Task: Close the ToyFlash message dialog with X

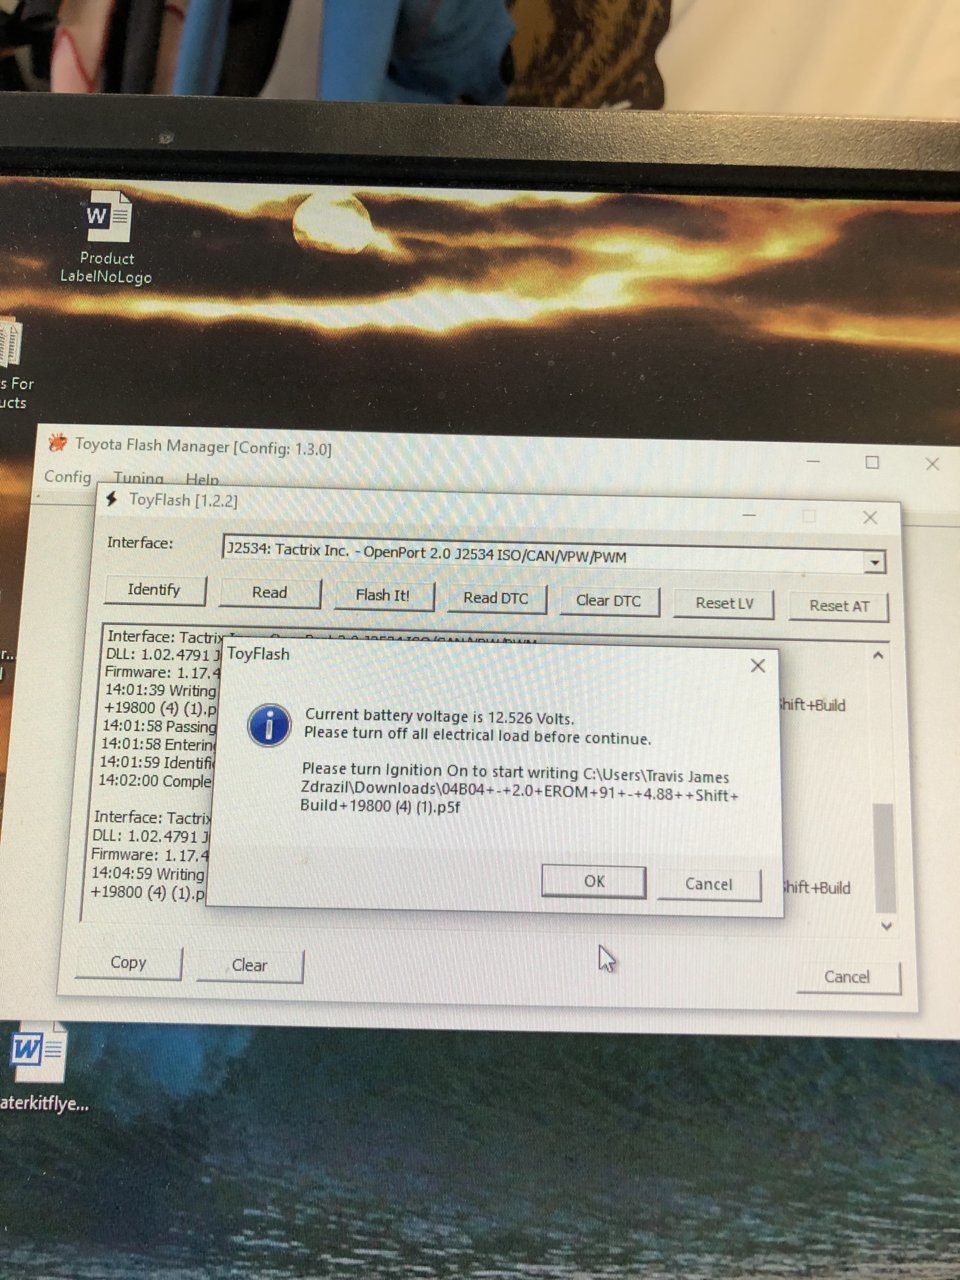Action: click(758, 665)
